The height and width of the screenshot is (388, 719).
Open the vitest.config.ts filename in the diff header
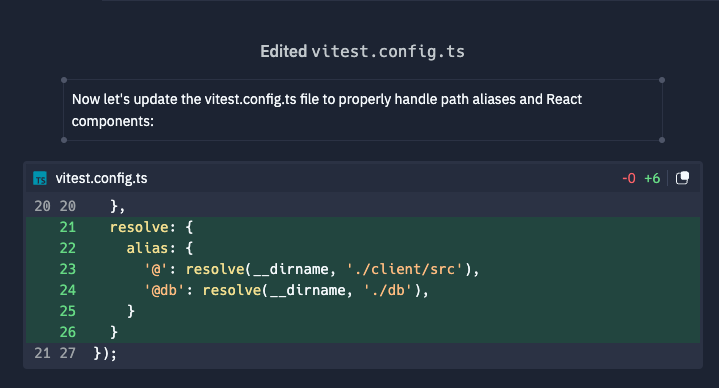tap(101, 178)
